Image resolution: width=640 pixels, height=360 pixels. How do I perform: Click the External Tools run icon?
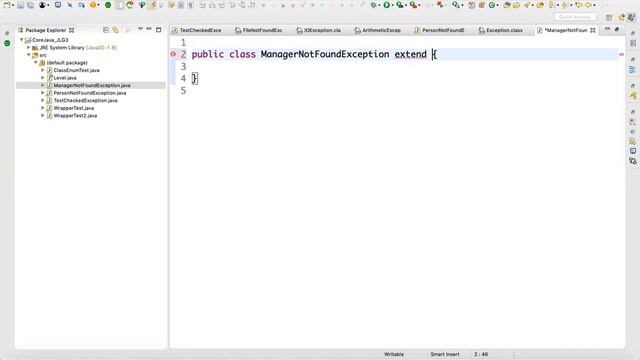click(x=413, y=5)
